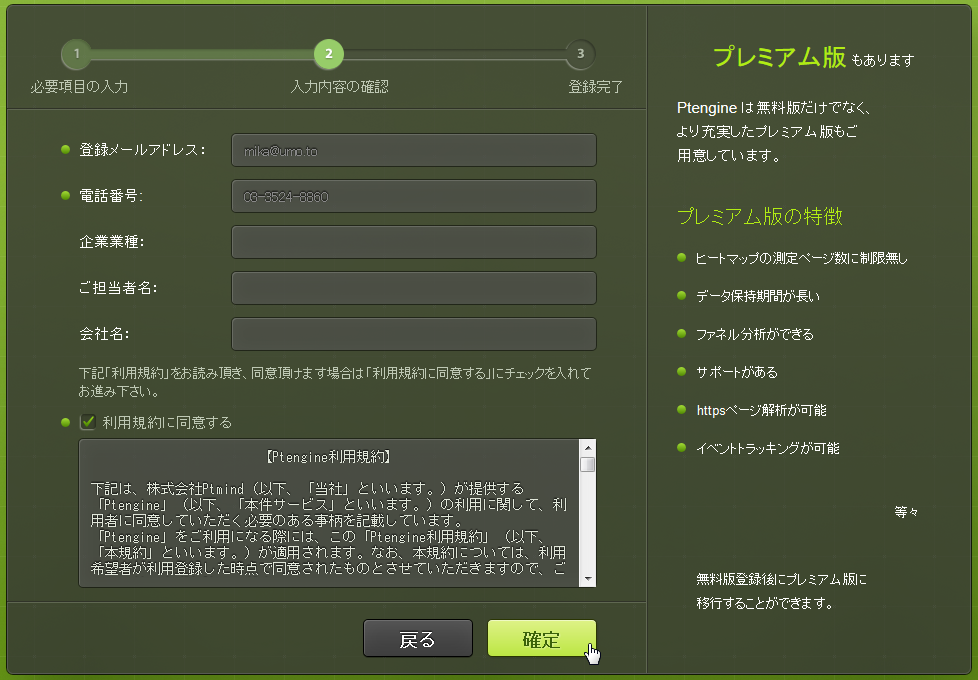Click the 【Ptengine利用規約】 heading text
Viewport: 978px width, 680px height.
(x=329, y=457)
